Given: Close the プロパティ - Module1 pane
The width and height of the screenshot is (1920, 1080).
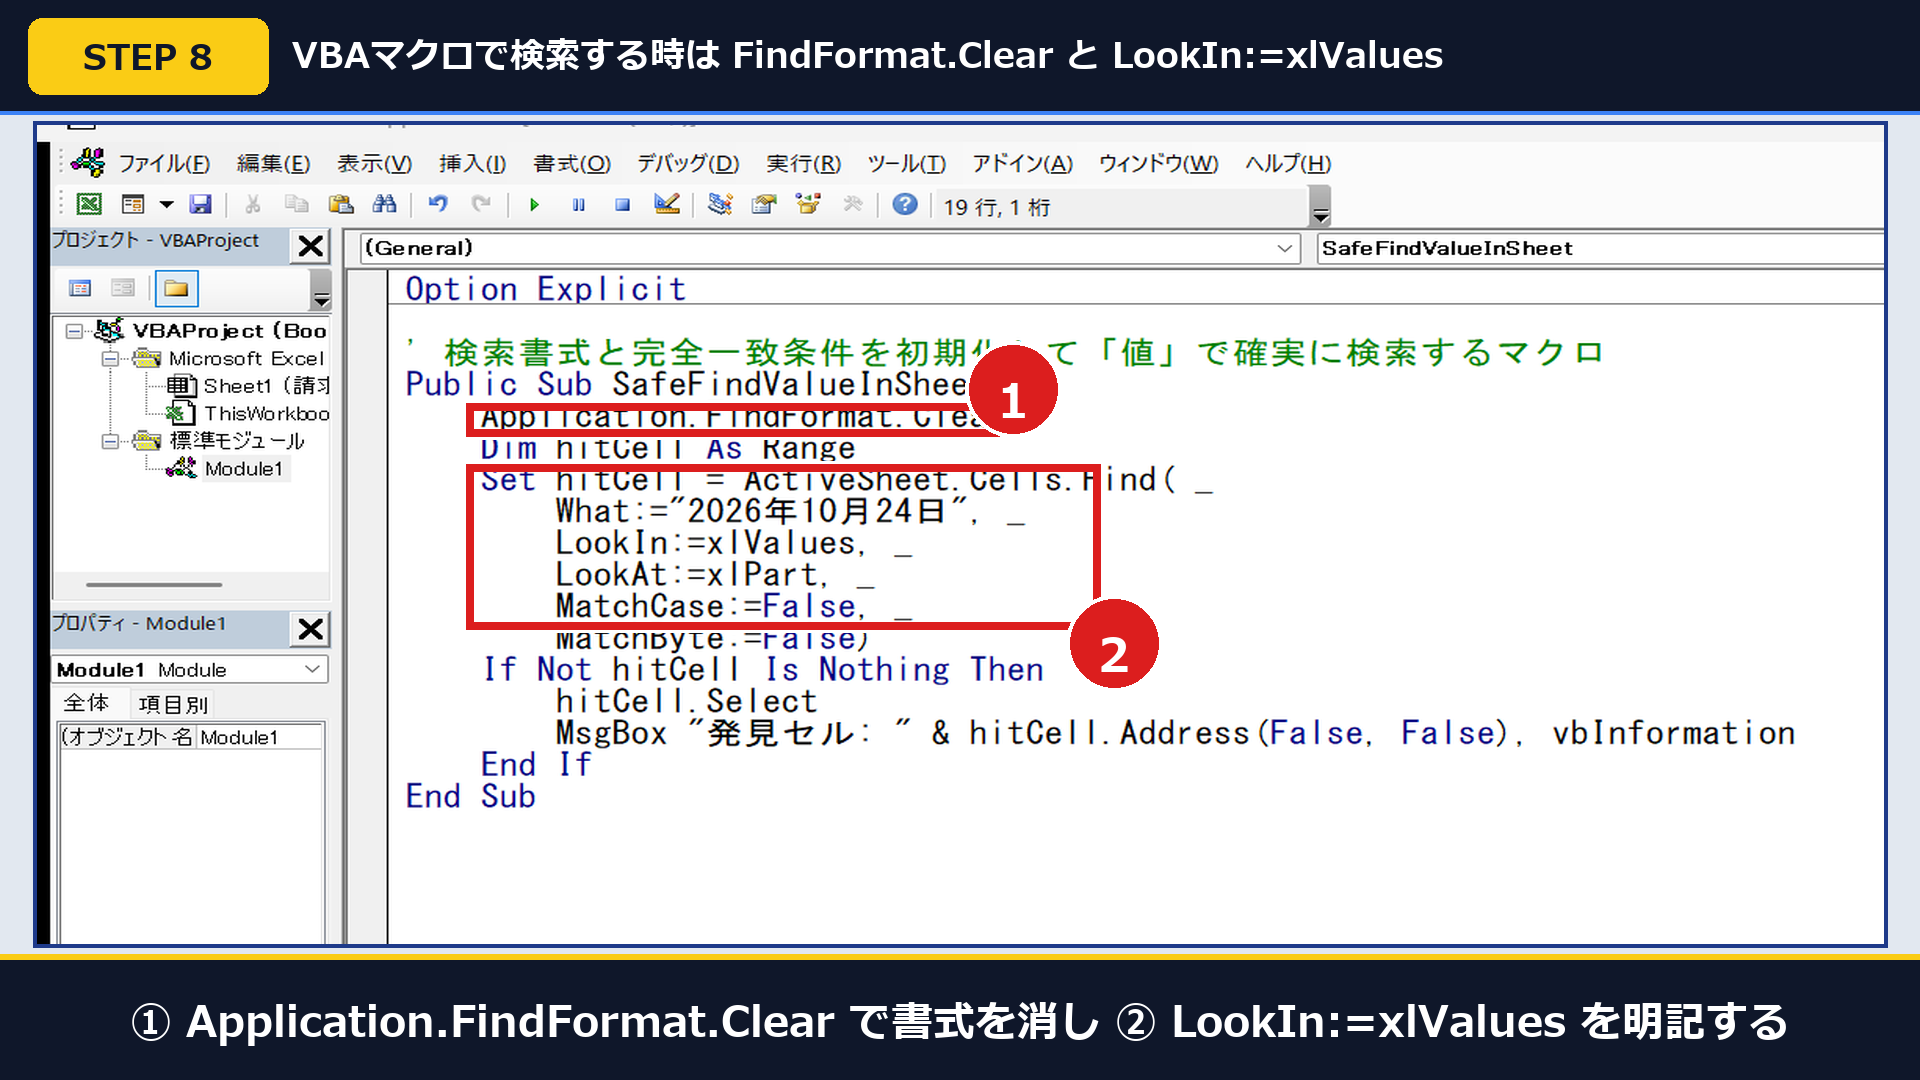Looking at the screenshot, I should pos(311,629).
